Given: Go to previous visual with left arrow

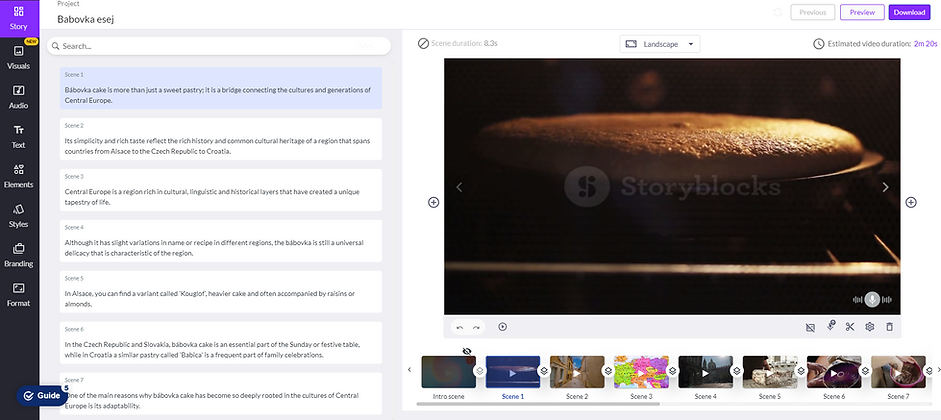Looking at the screenshot, I should (x=459, y=187).
